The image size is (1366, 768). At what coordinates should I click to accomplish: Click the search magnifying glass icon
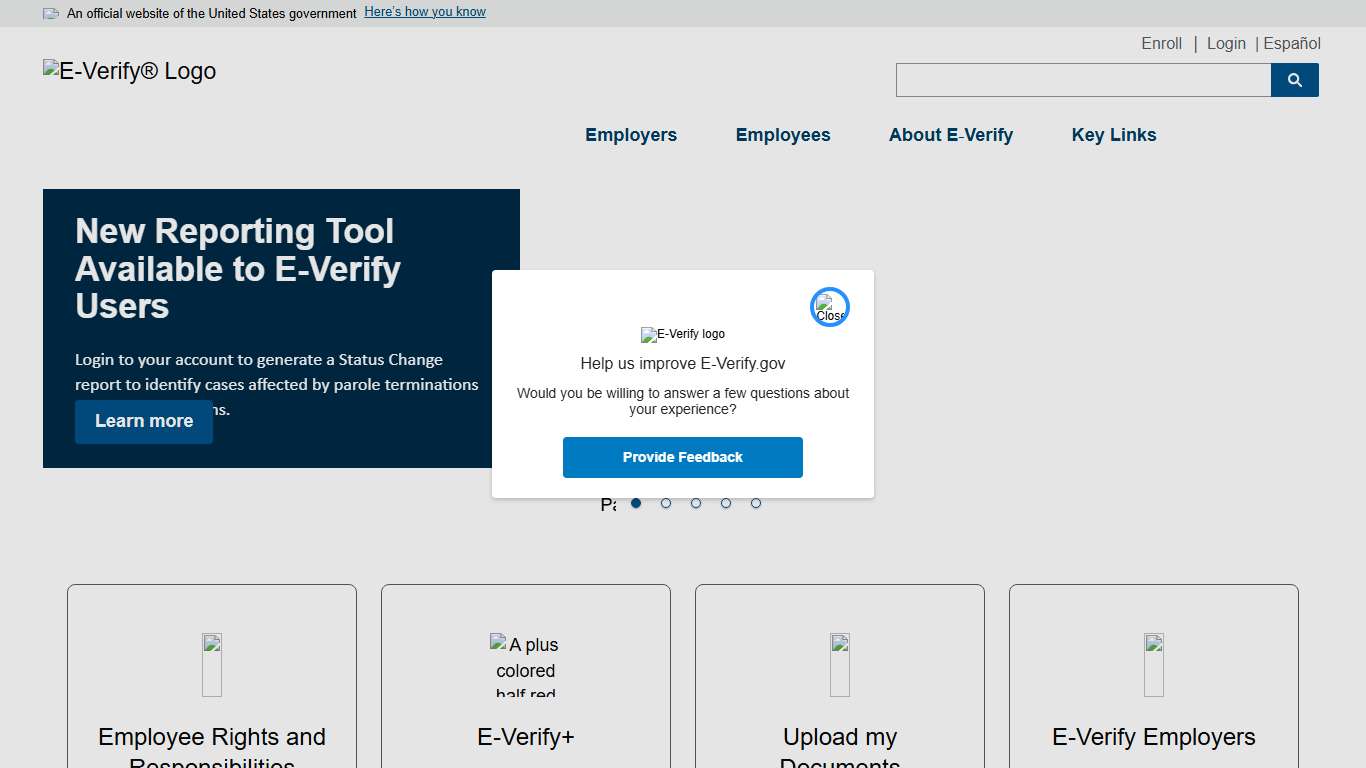[1294, 80]
